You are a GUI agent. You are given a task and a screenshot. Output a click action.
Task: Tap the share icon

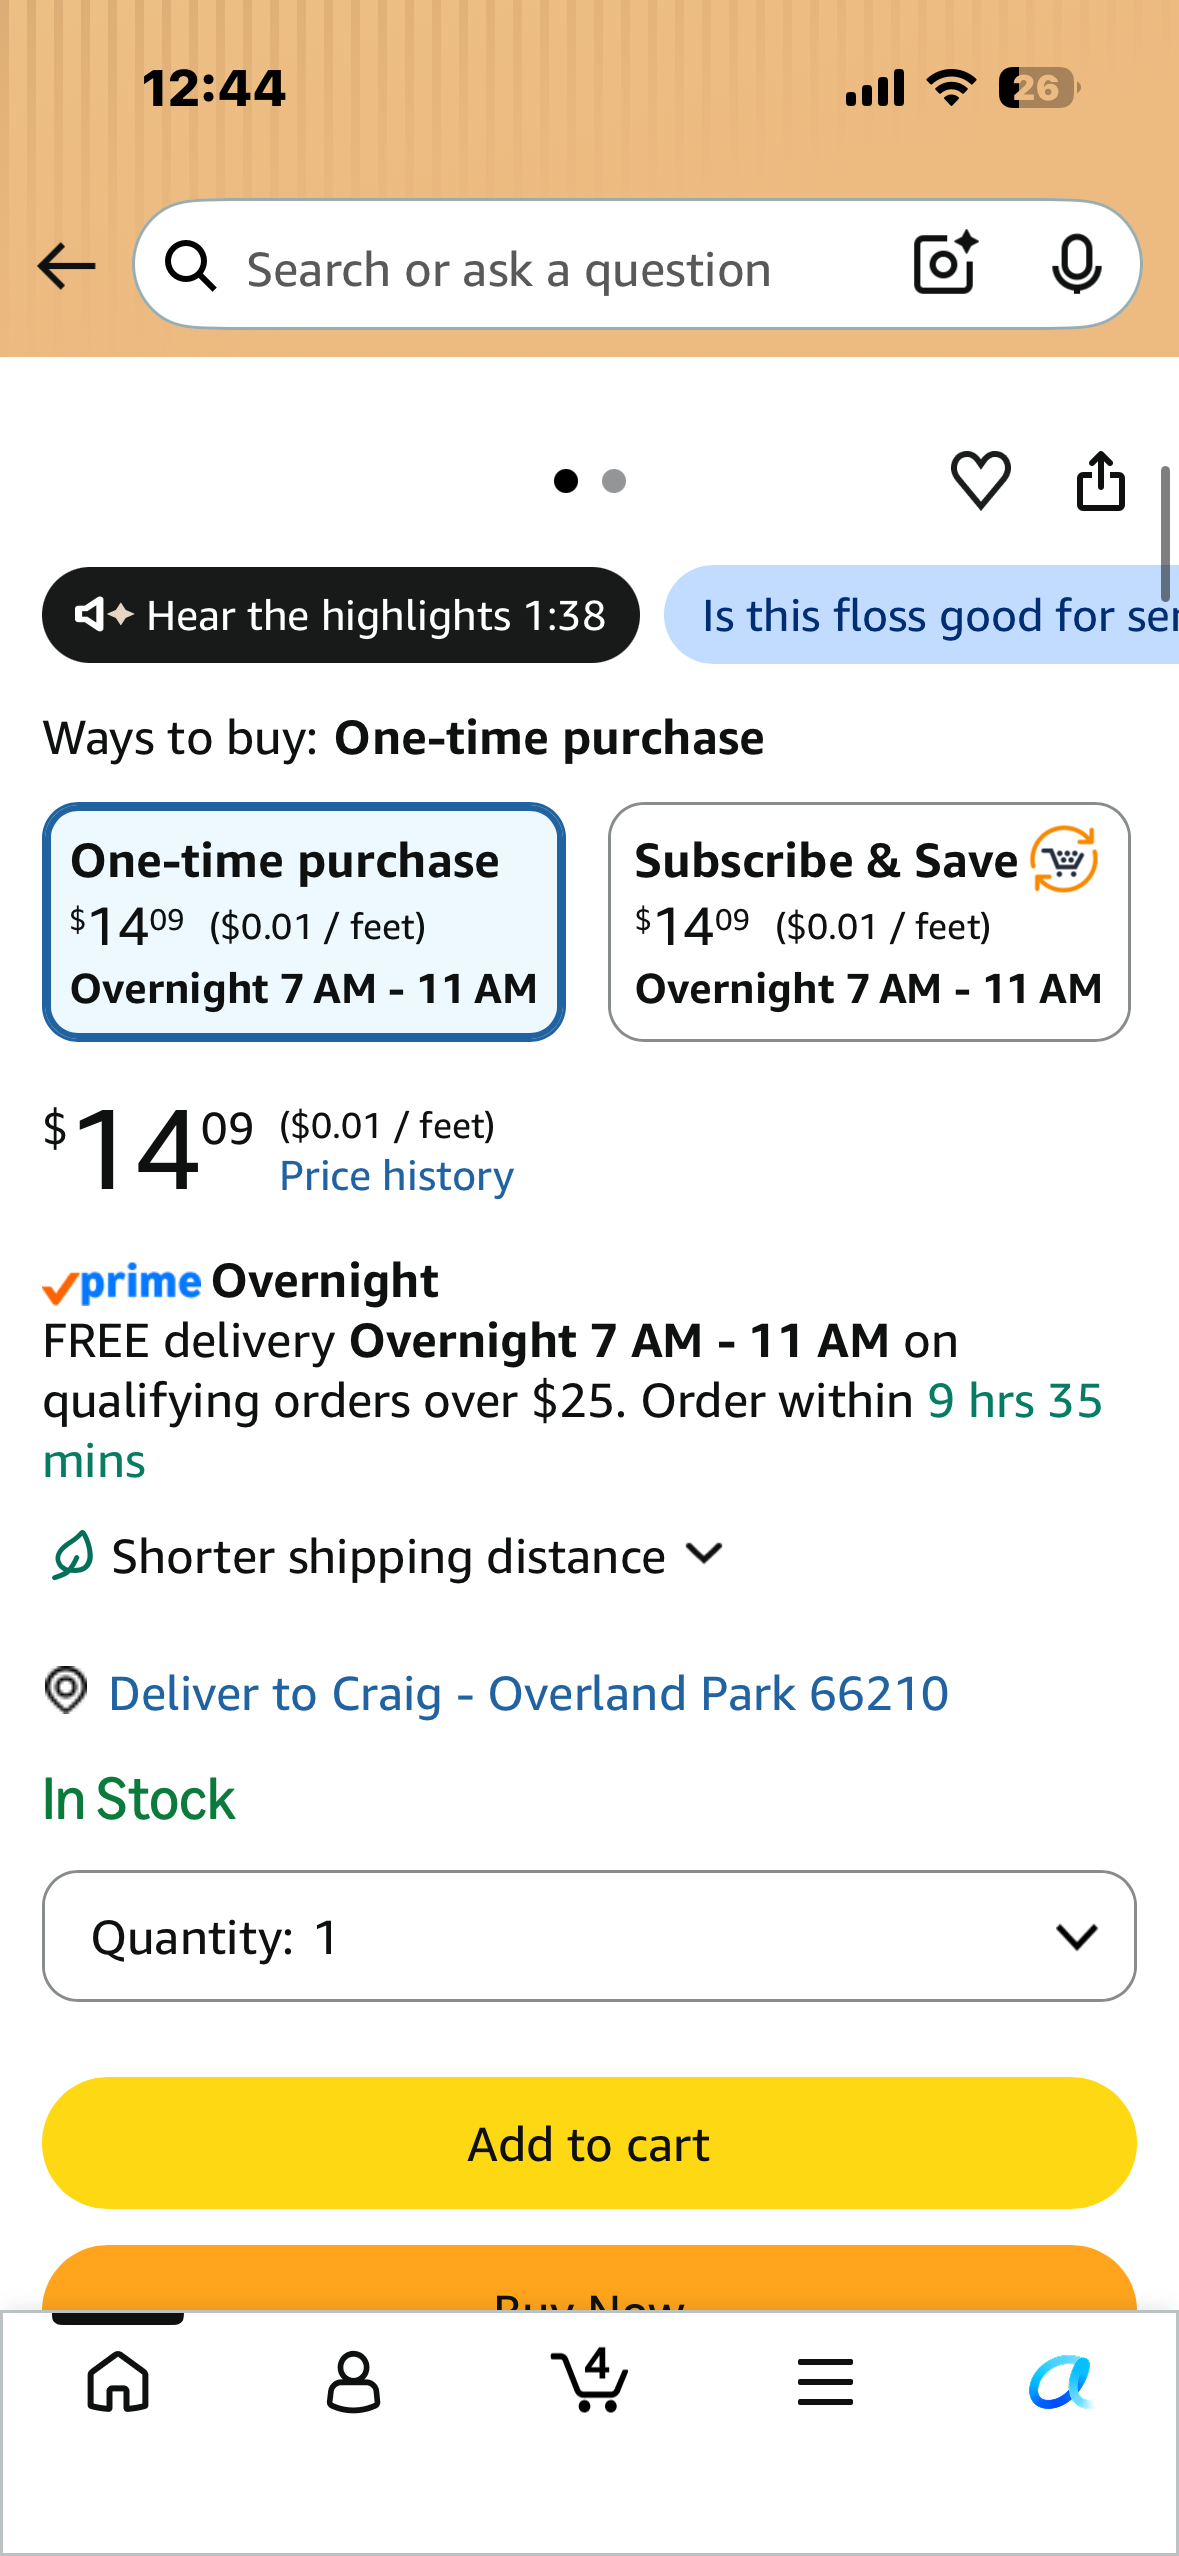1100,480
